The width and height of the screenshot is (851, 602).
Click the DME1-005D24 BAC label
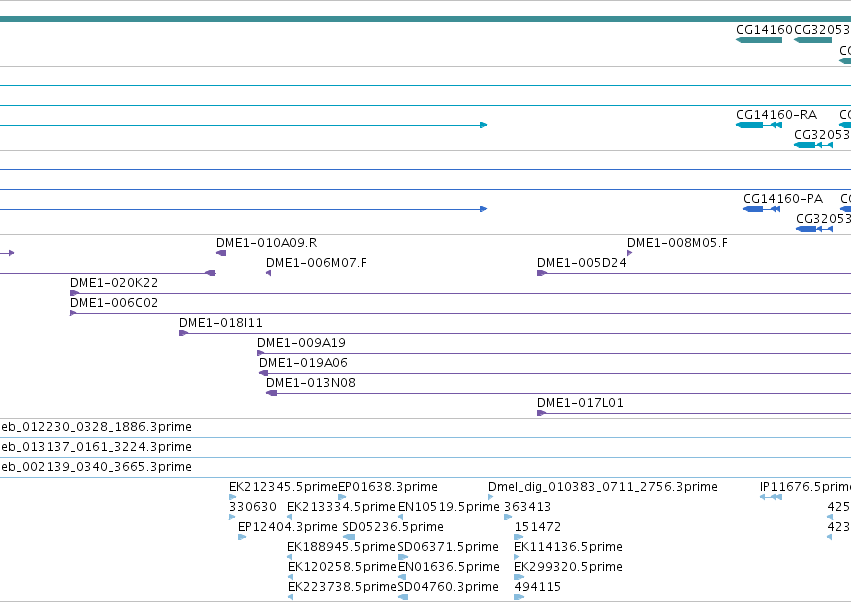[x=582, y=263]
